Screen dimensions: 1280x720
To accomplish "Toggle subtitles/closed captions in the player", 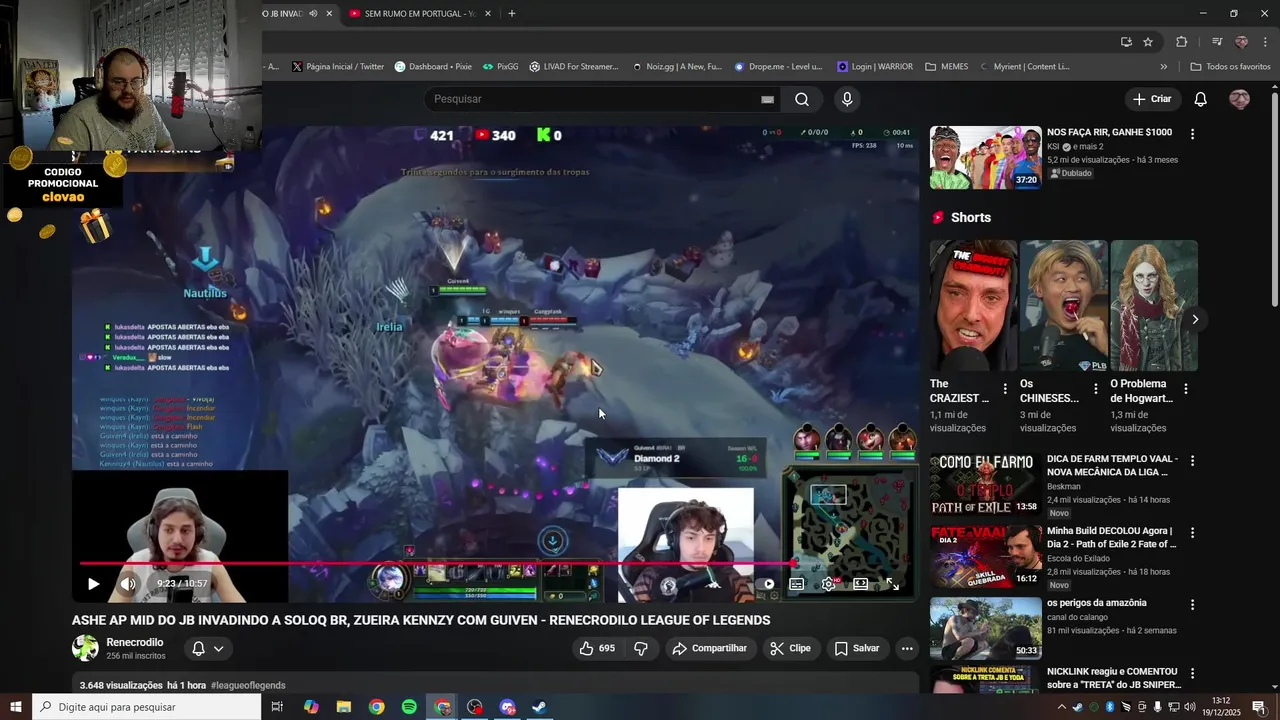I will pyautogui.click(x=797, y=584).
